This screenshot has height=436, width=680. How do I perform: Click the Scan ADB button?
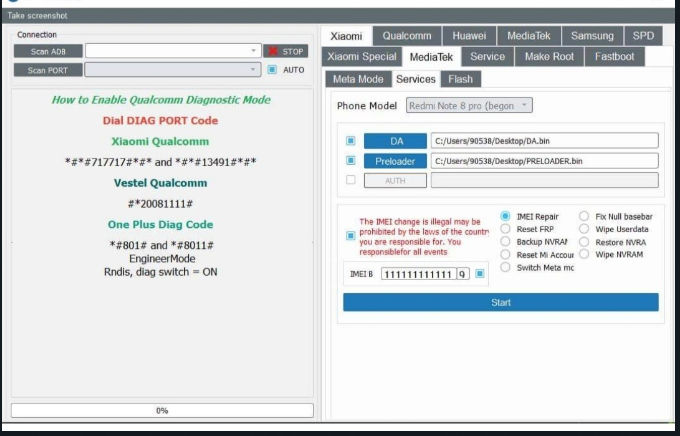(x=48, y=51)
